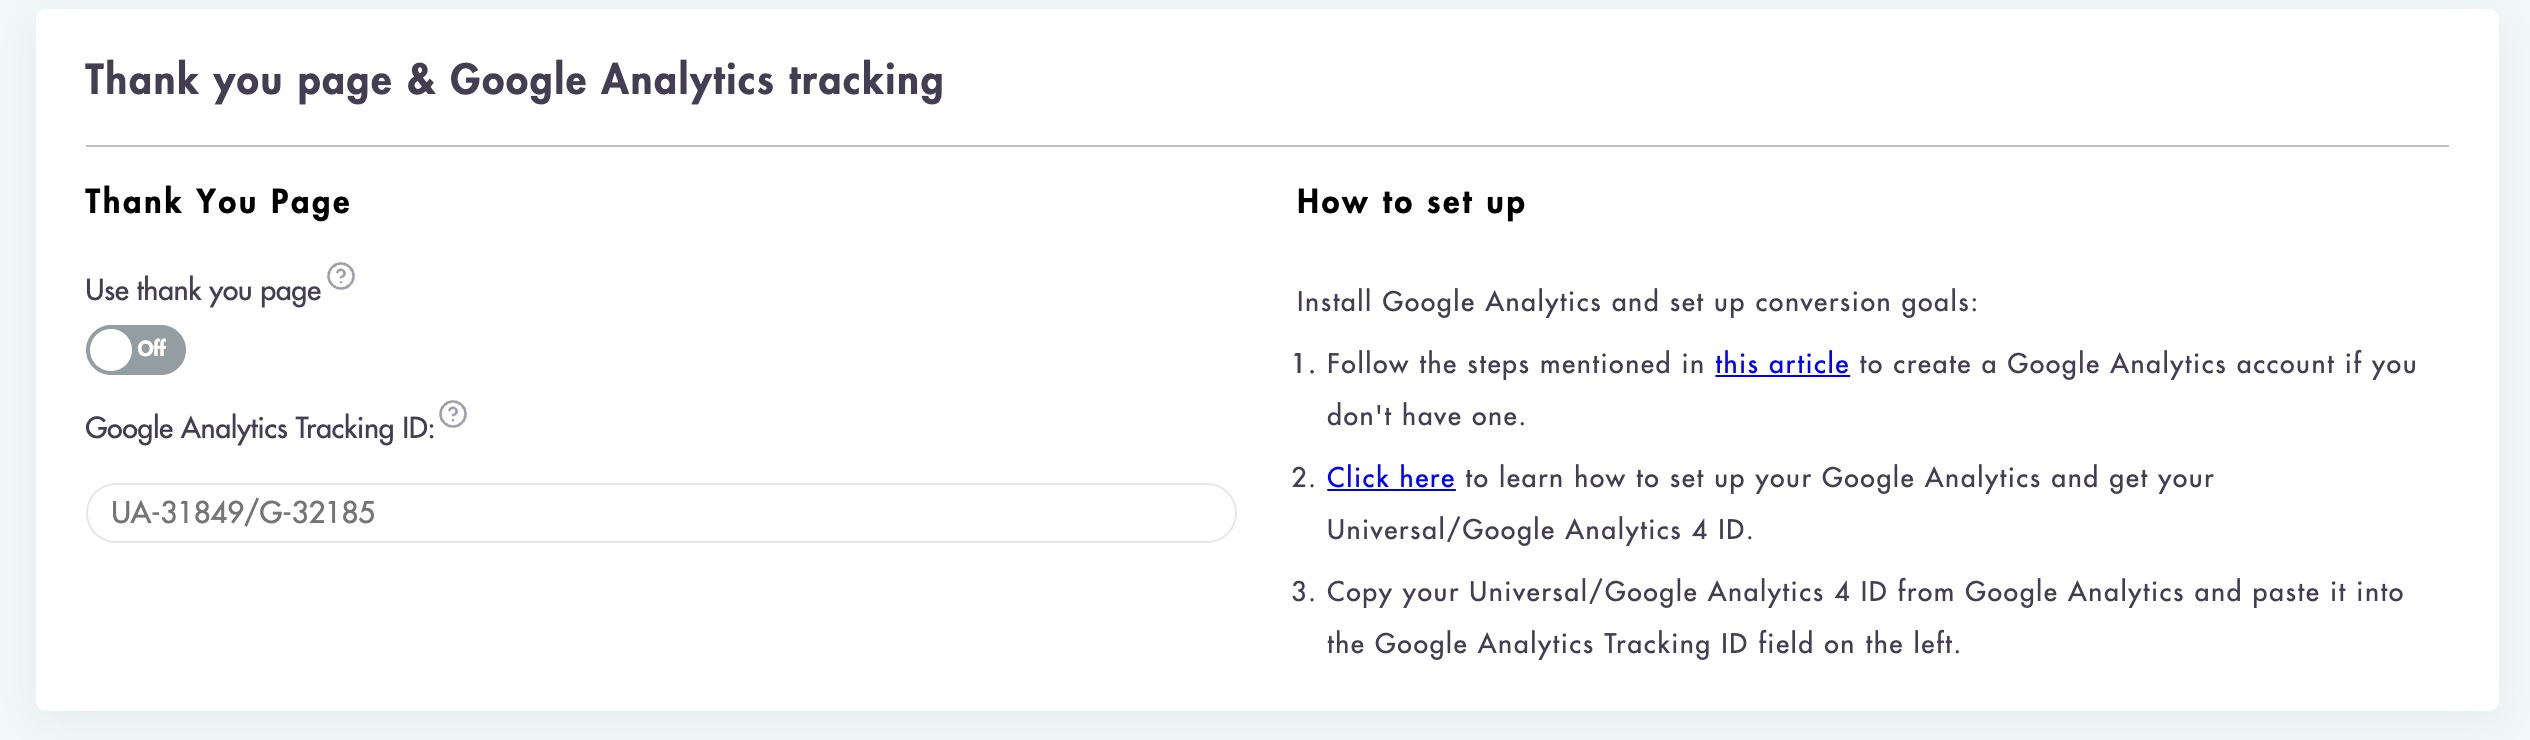Click the Install Google Analytics intro sentence
The image size is (2530, 740).
1637,302
